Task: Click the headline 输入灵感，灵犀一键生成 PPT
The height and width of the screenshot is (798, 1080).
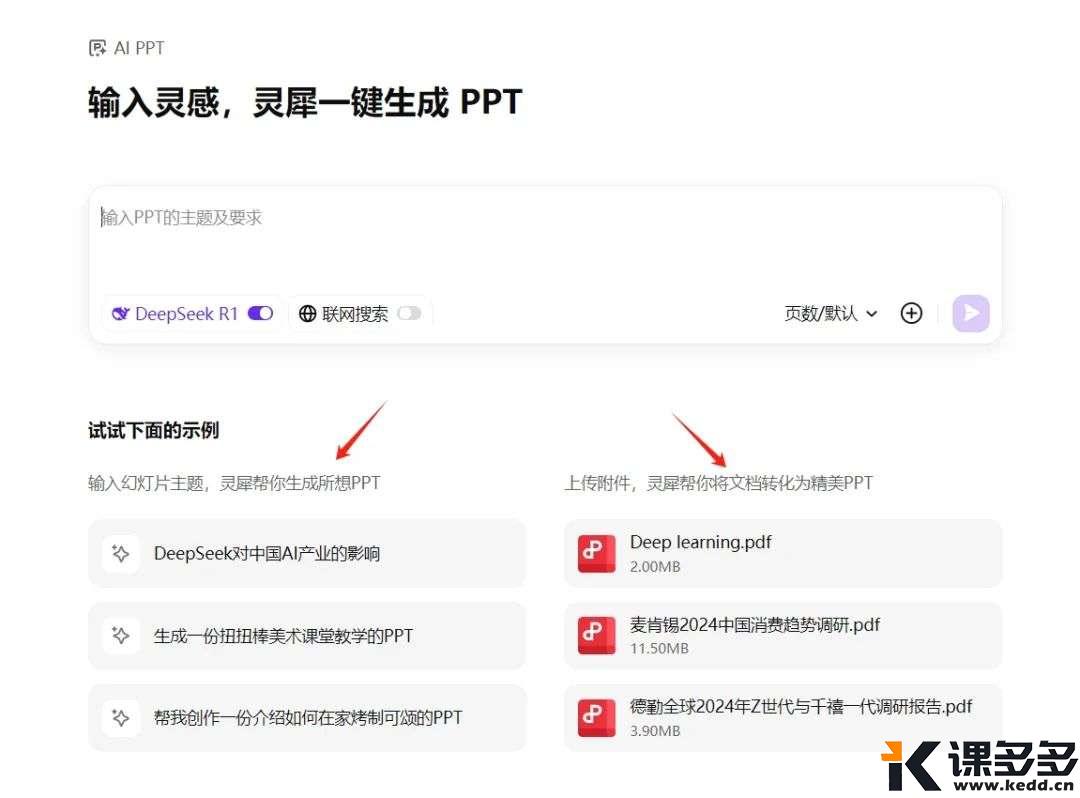Action: pos(305,103)
